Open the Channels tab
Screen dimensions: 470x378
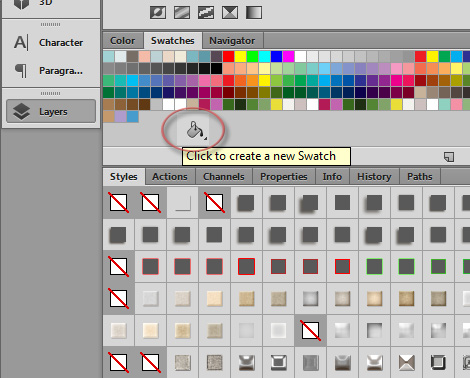[x=224, y=177]
